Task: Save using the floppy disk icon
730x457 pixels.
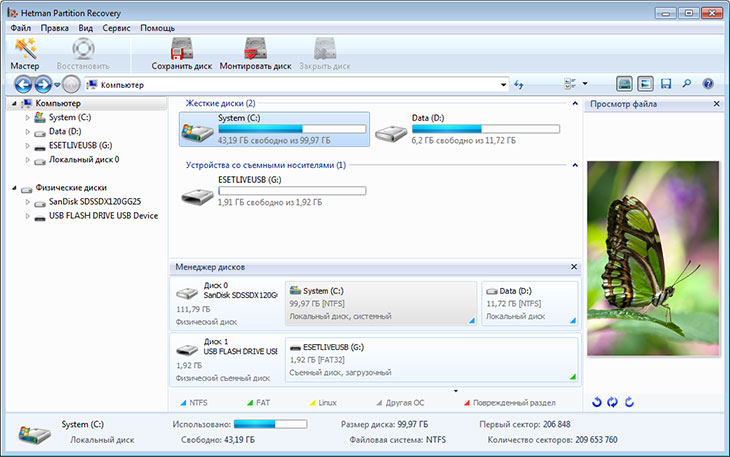Action: (x=666, y=84)
